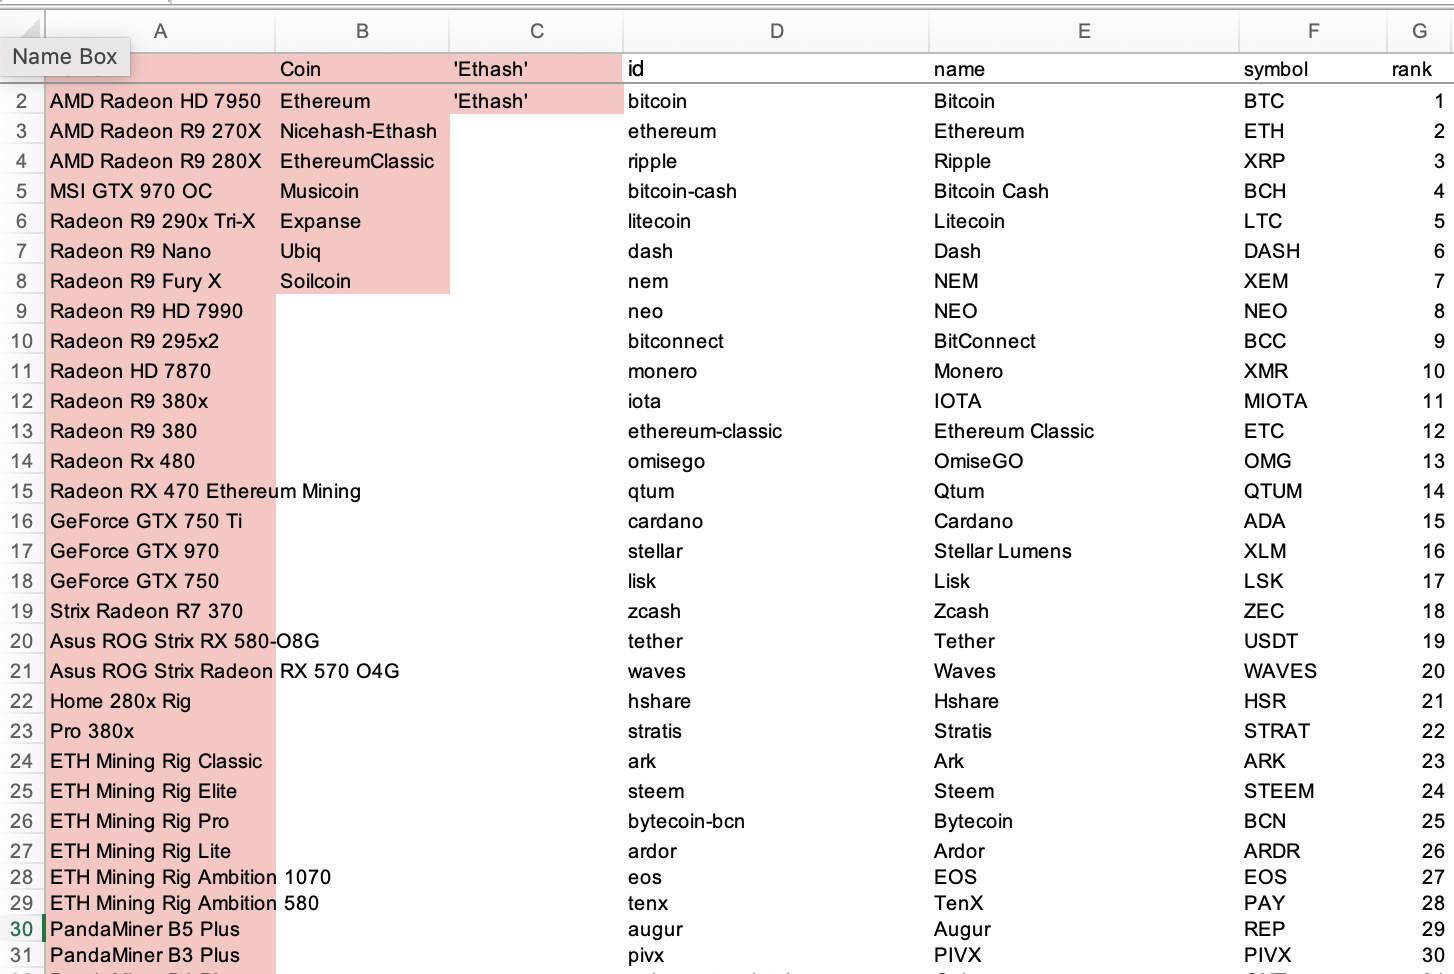Select name cell 'Augur'
This screenshot has height=974, width=1454.
tap(1084, 929)
